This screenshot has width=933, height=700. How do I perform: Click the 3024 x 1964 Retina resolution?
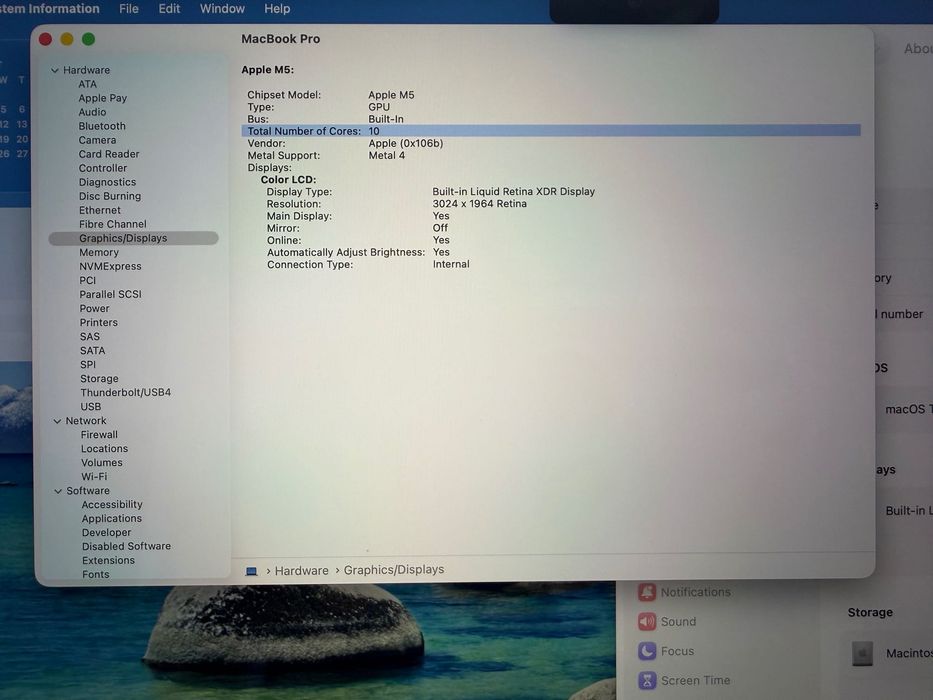tap(479, 204)
